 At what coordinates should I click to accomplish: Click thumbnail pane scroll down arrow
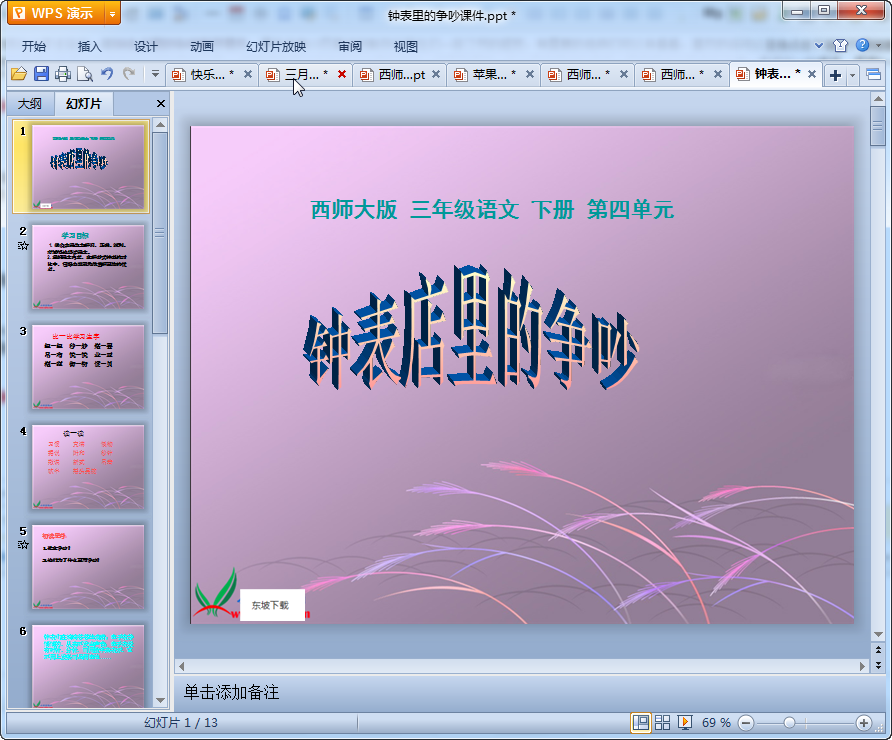point(160,701)
